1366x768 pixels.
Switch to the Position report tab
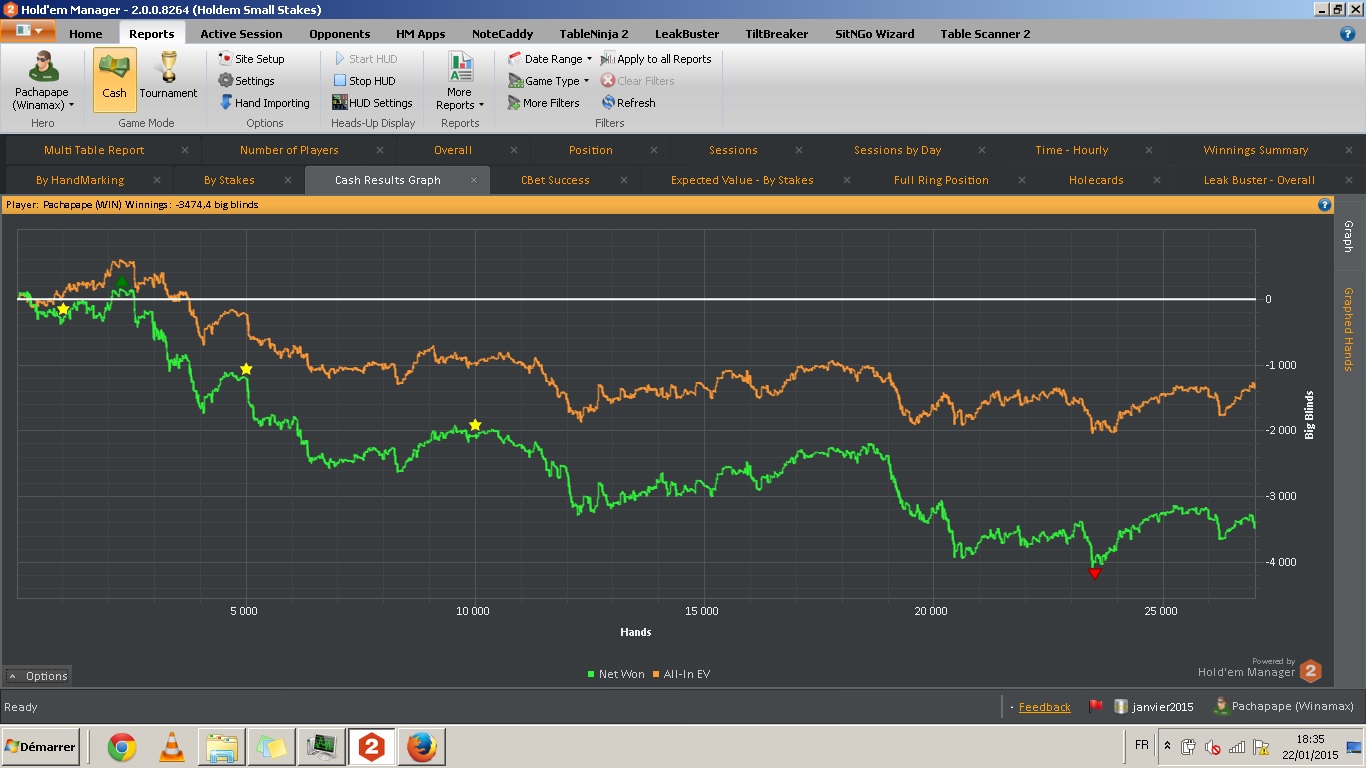(x=591, y=150)
